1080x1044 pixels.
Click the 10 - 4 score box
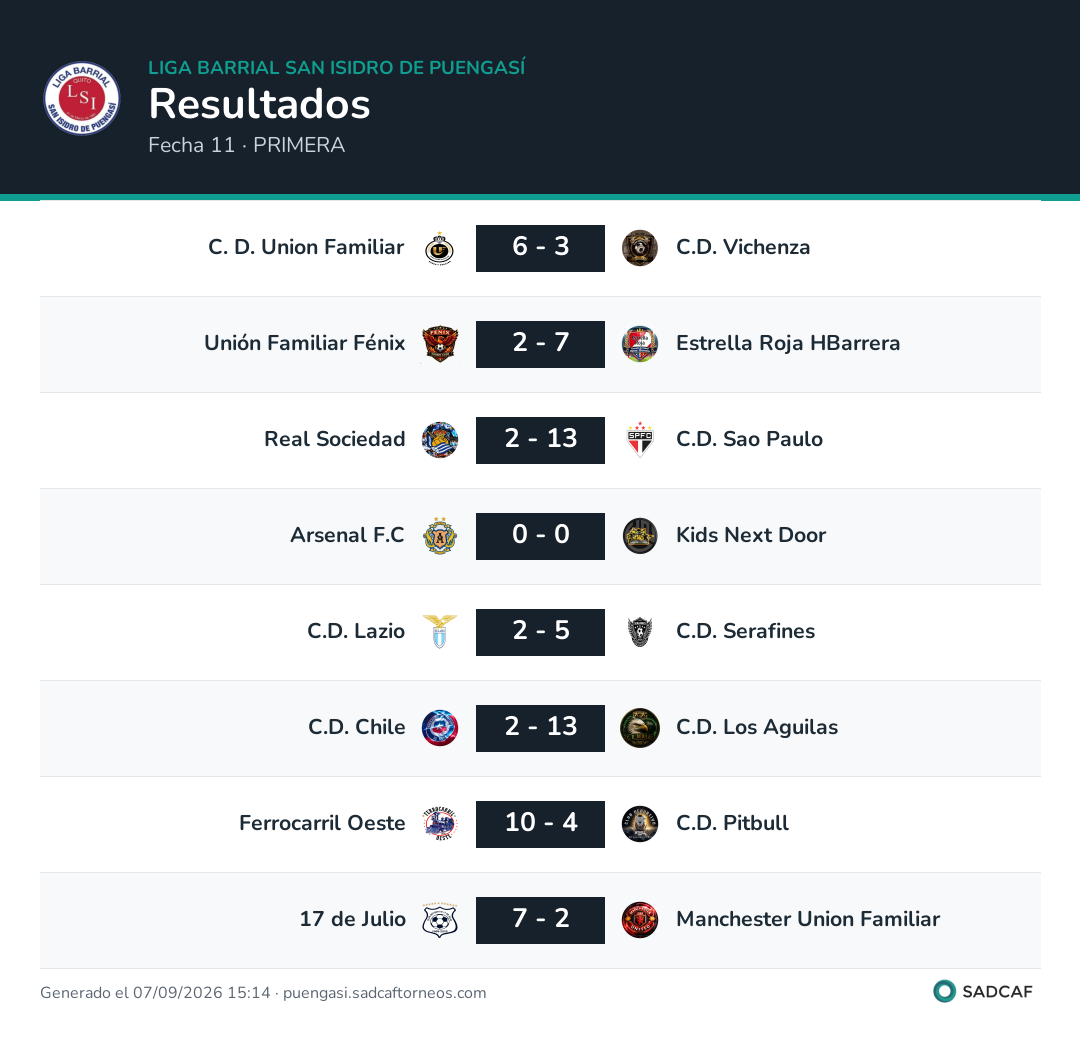pyautogui.click(x=541, y=824)
